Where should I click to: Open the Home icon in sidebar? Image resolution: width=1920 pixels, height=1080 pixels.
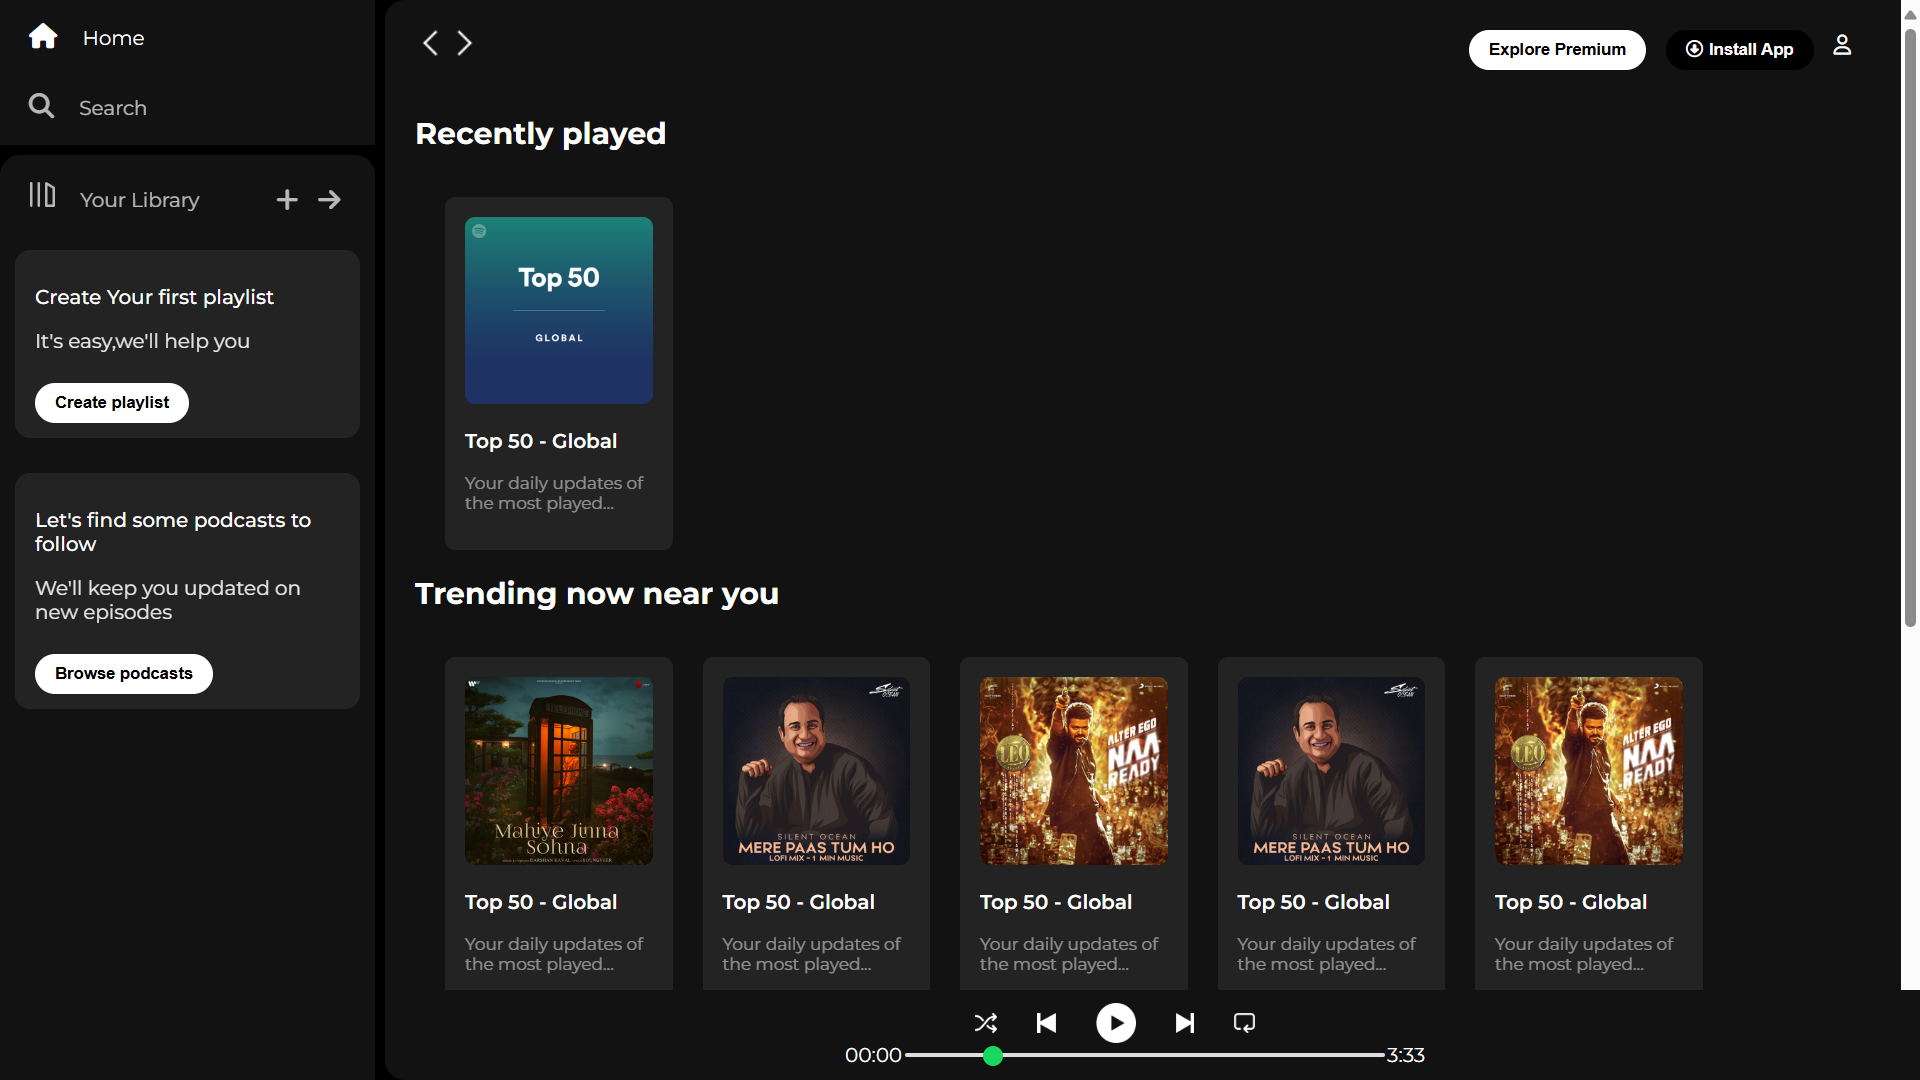[43, 37]
